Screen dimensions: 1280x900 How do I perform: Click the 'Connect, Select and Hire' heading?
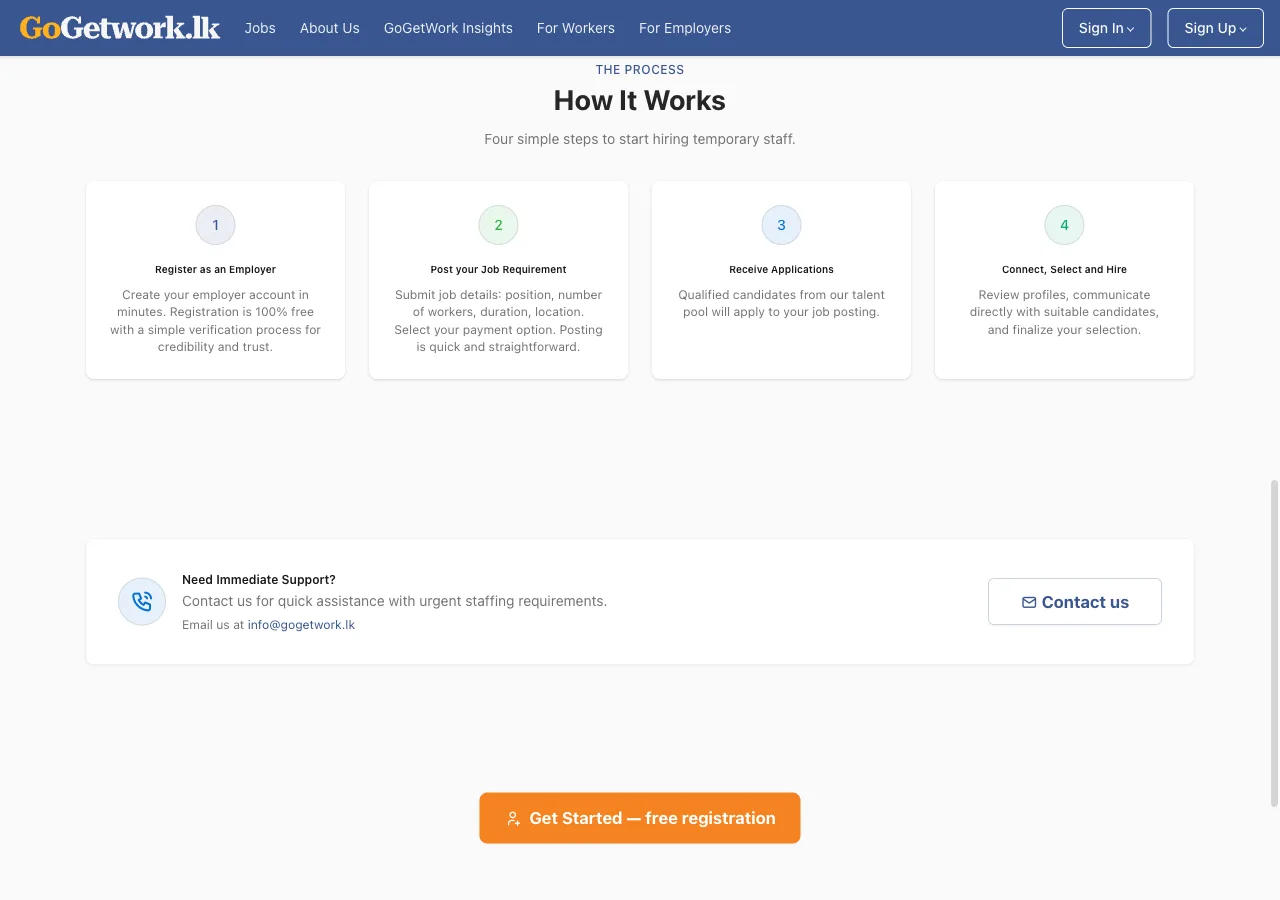point(1064,269)
